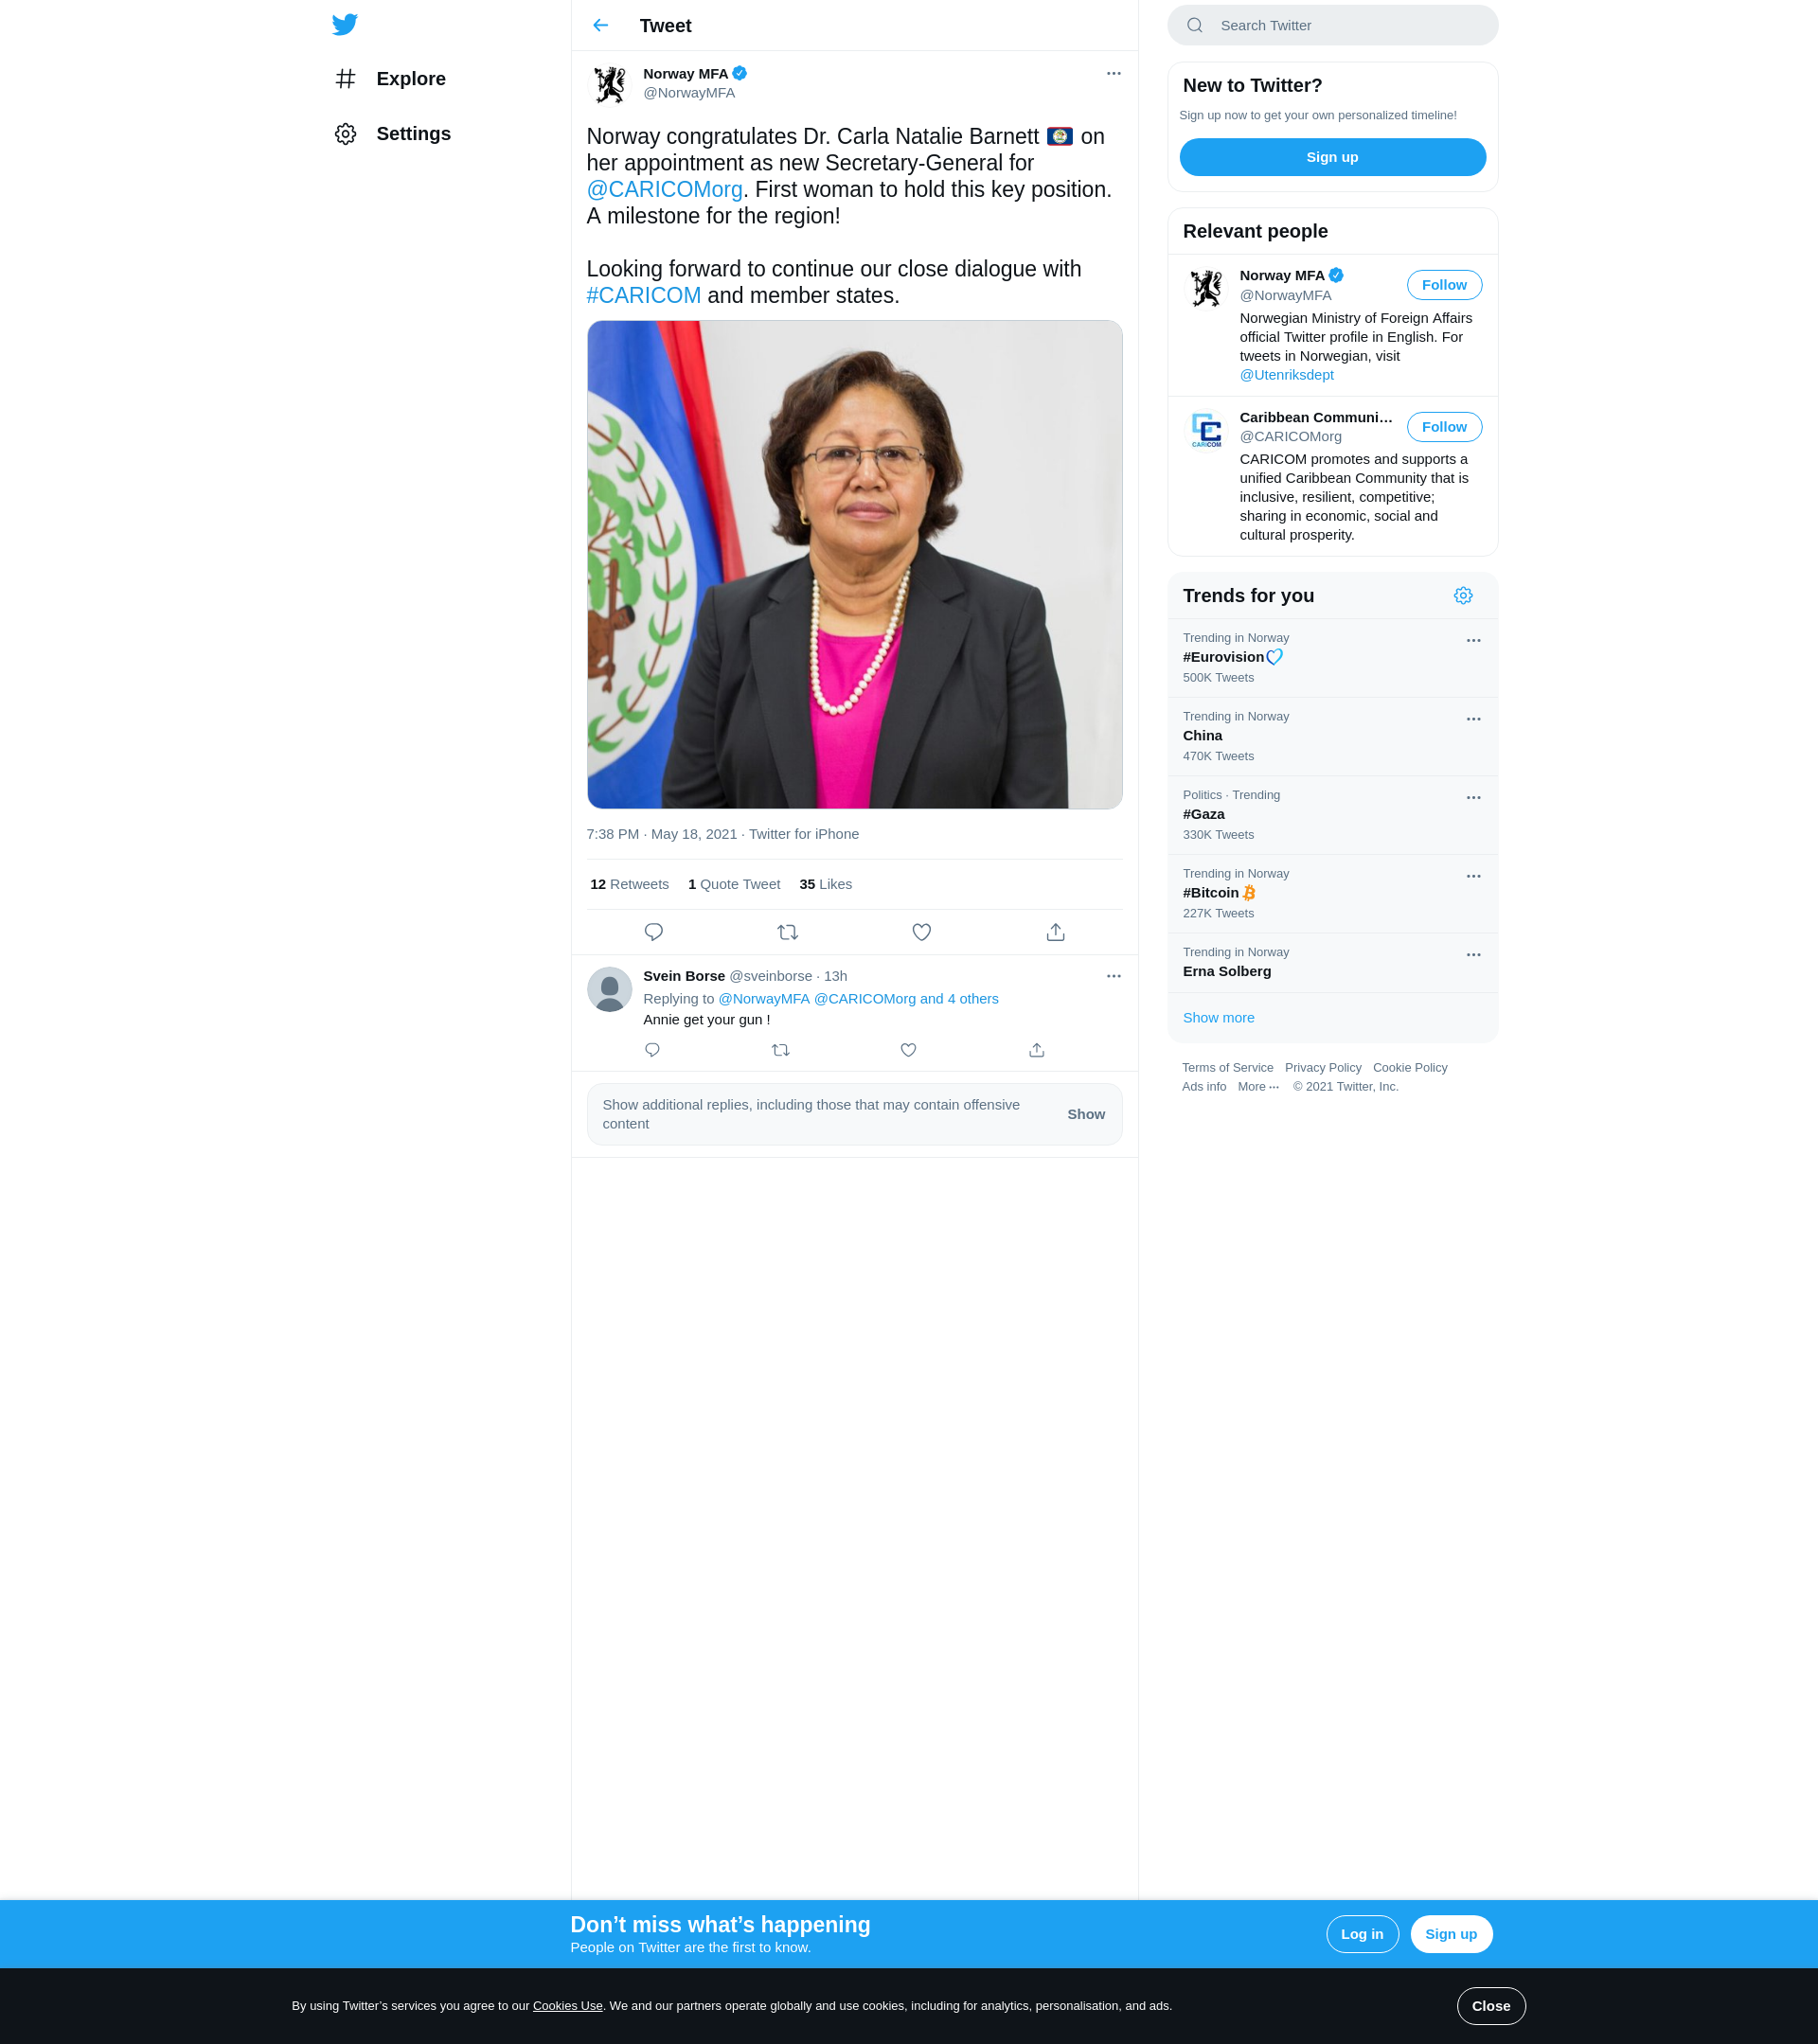This screenshot has width=1818, height=2044.
Task: Like Svein Borse's reply
Action: [908, 1050]
